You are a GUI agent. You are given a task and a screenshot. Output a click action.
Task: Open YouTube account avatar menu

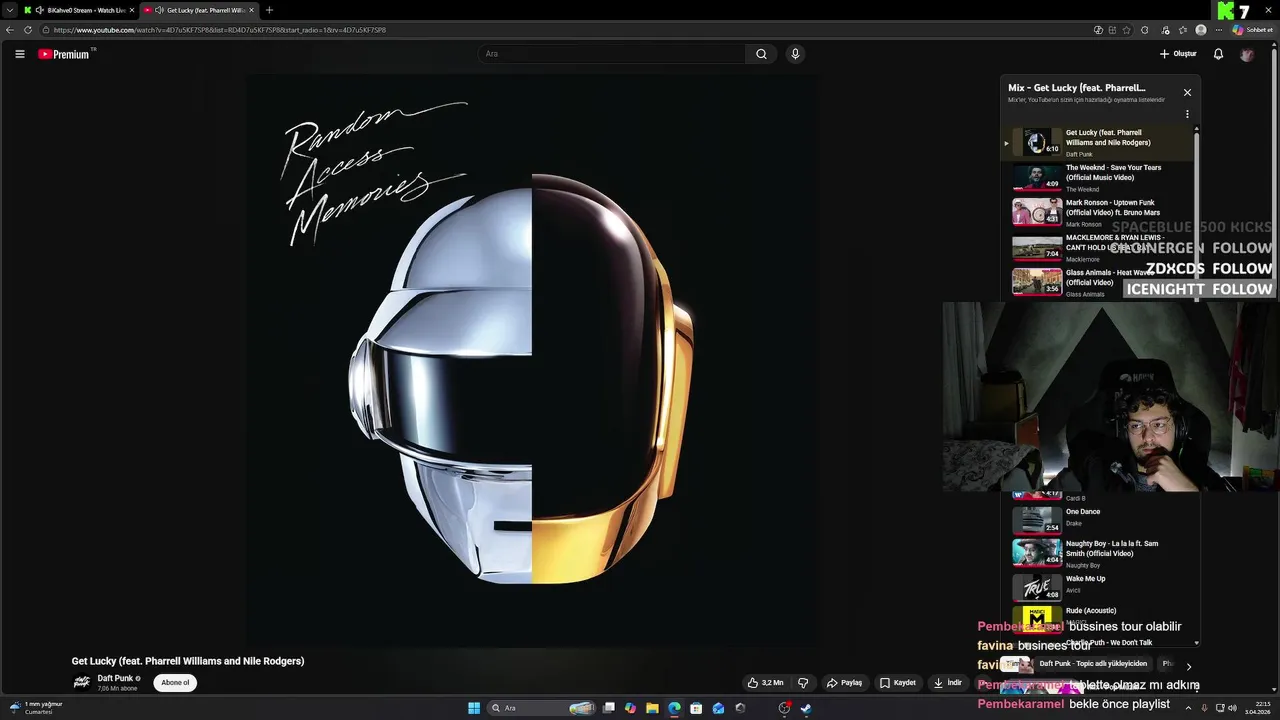coord(1246,54)
